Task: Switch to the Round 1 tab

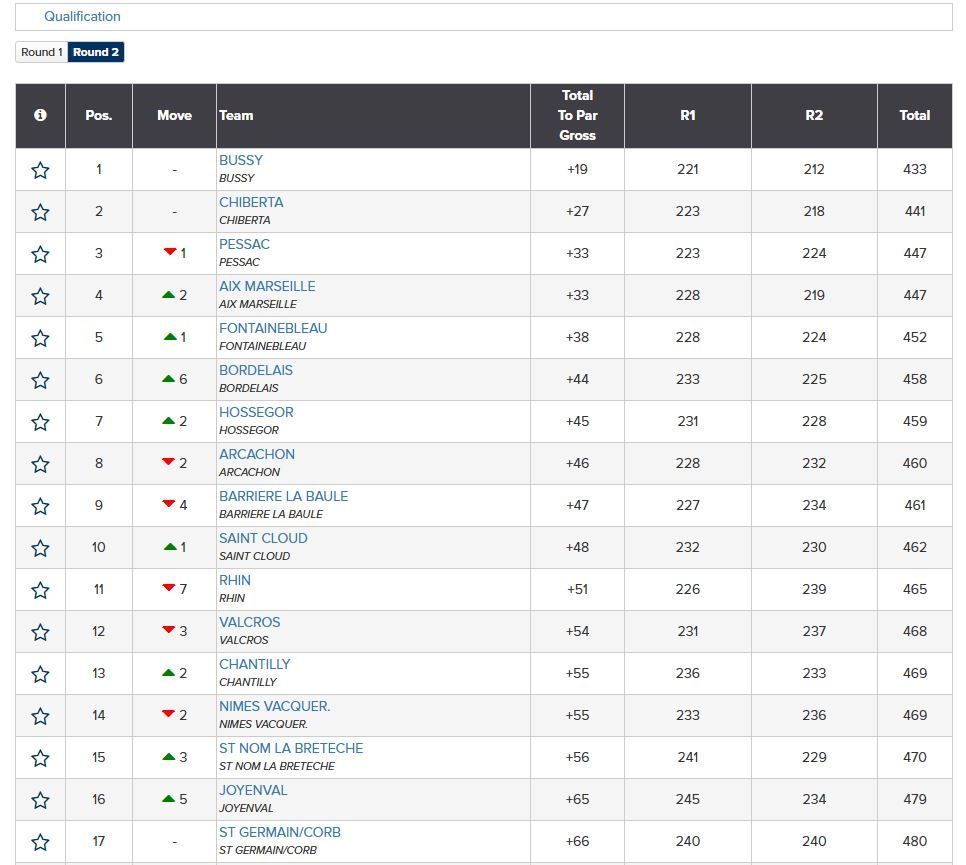Action: (x=42, y=52)
